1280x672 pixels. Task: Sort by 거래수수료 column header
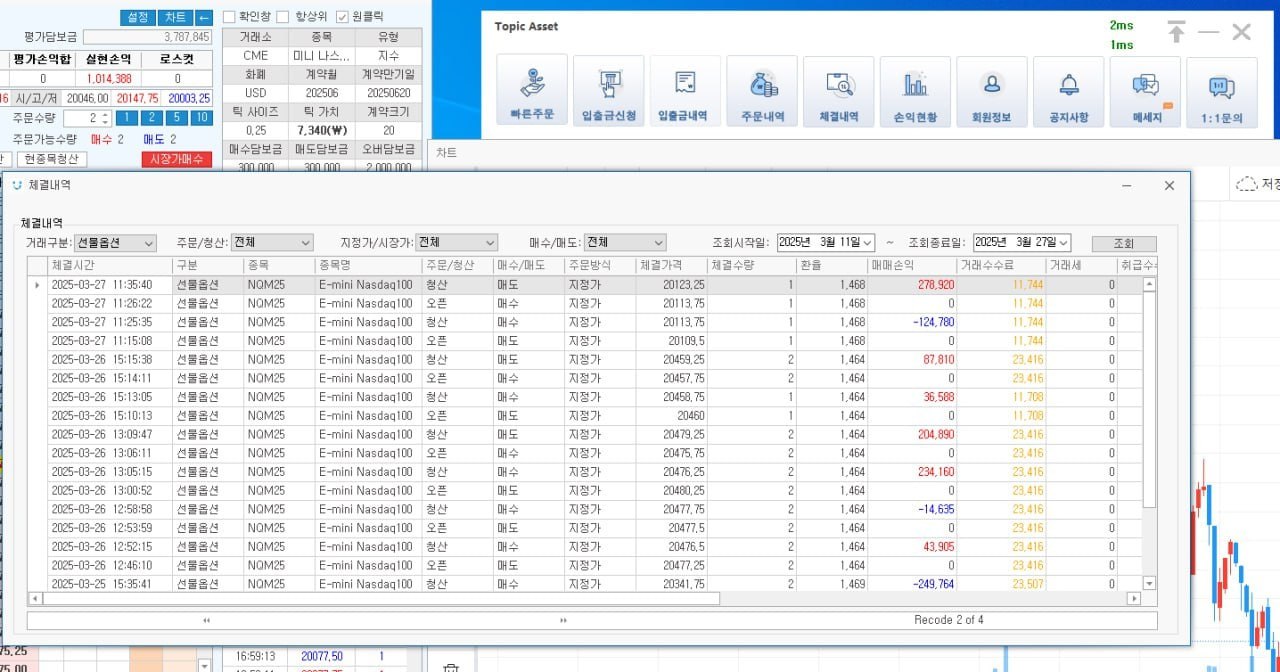click(1001, 266)
